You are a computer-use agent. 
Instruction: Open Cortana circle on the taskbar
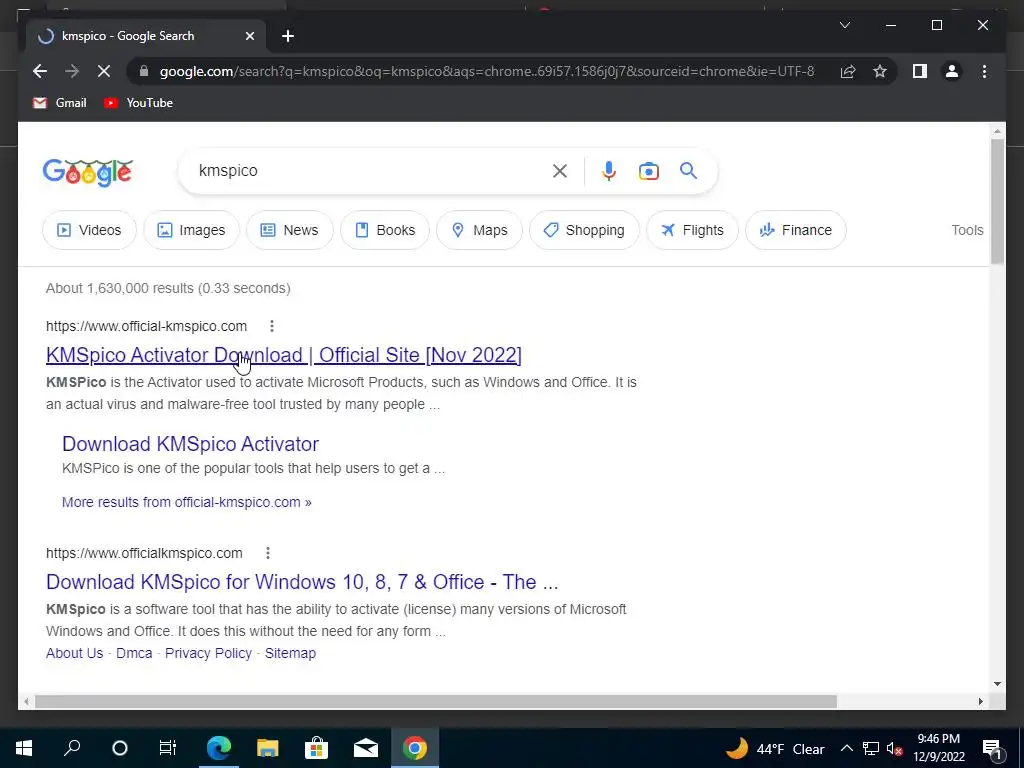click(x=120, y=748)
